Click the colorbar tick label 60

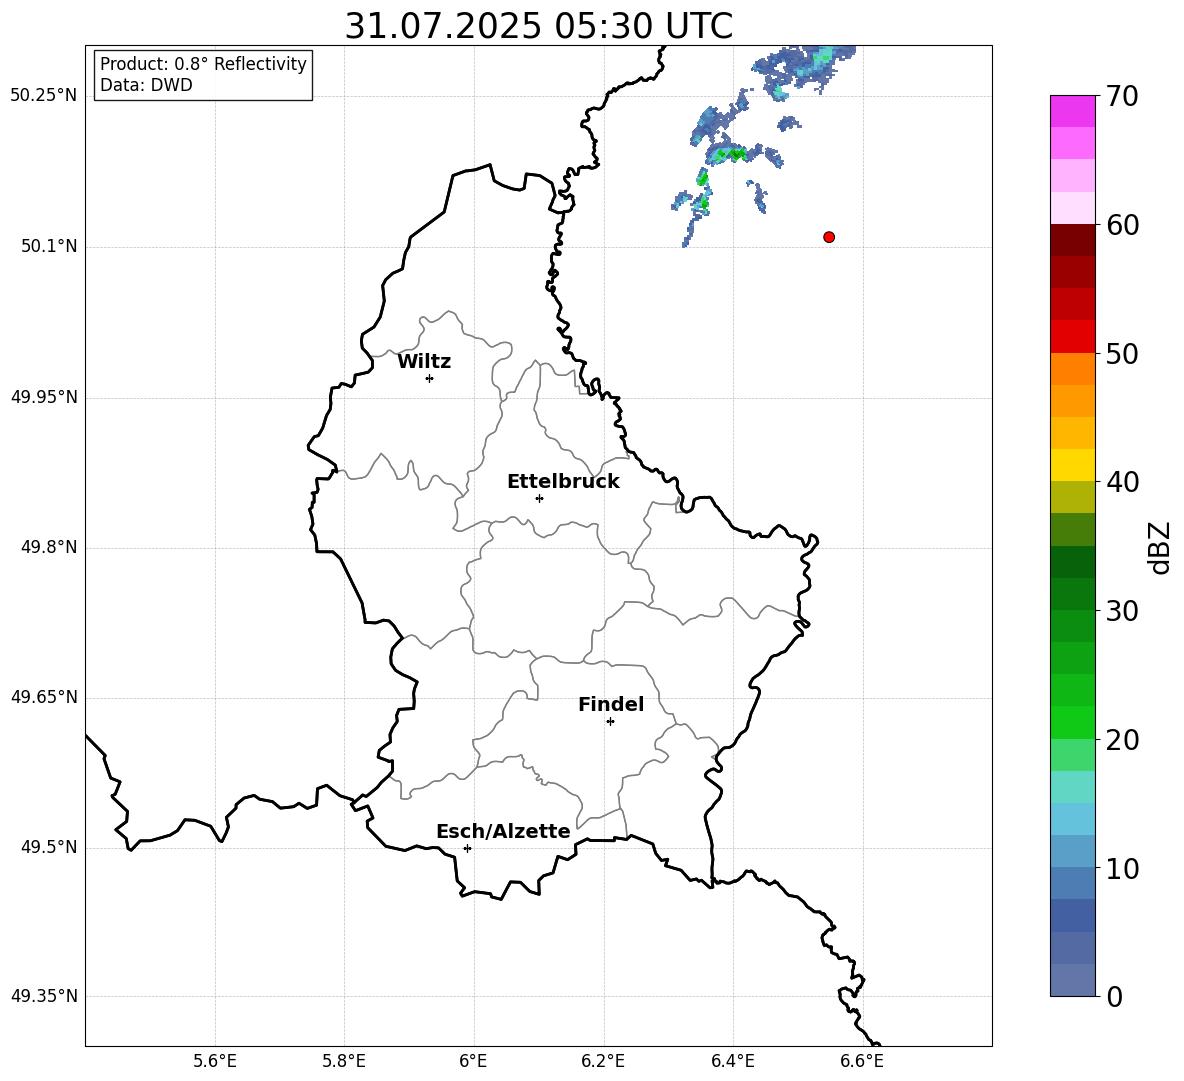tap(1122, 225)
